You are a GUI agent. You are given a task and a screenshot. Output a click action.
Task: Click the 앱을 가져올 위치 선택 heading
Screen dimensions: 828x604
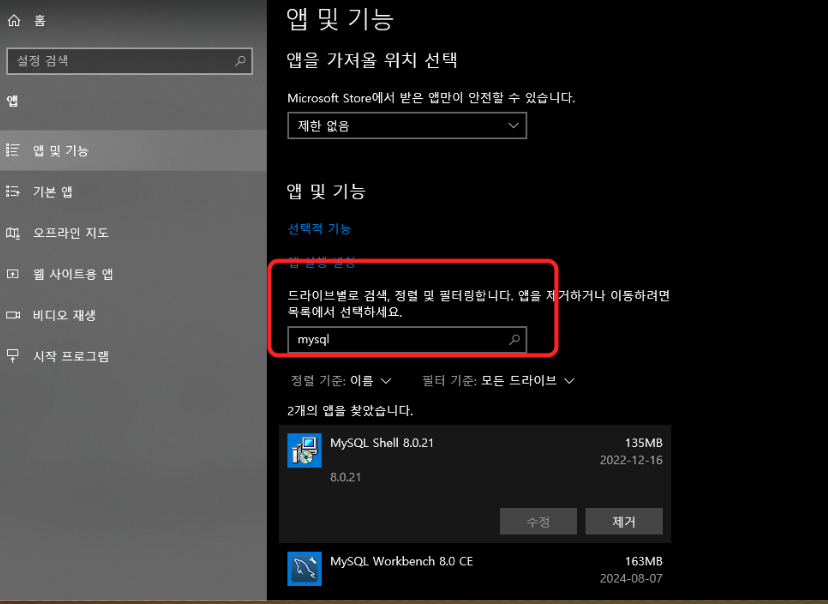[372, 60]
